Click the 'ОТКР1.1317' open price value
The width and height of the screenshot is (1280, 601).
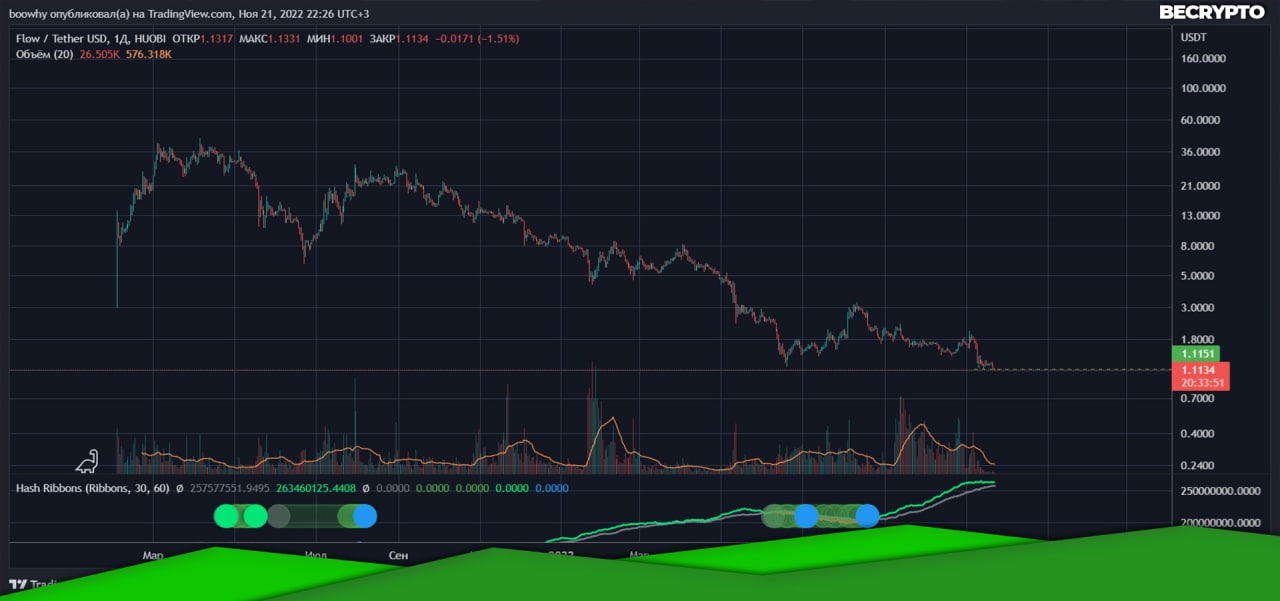tap(202, 38)
